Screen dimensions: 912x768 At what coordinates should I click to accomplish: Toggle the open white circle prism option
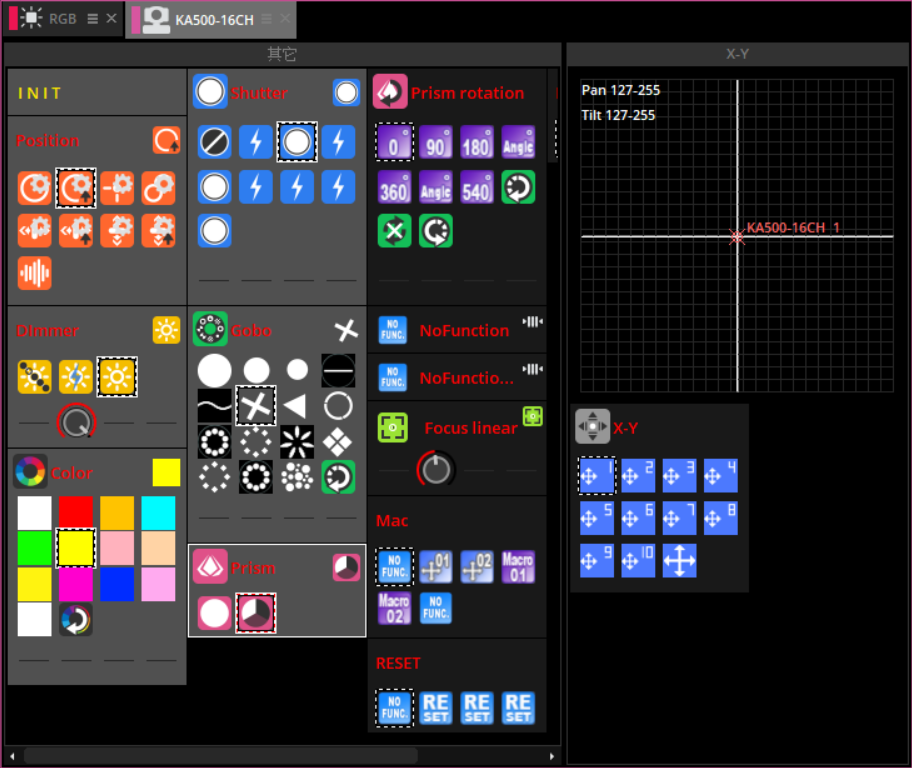click(x=214, y=613)
